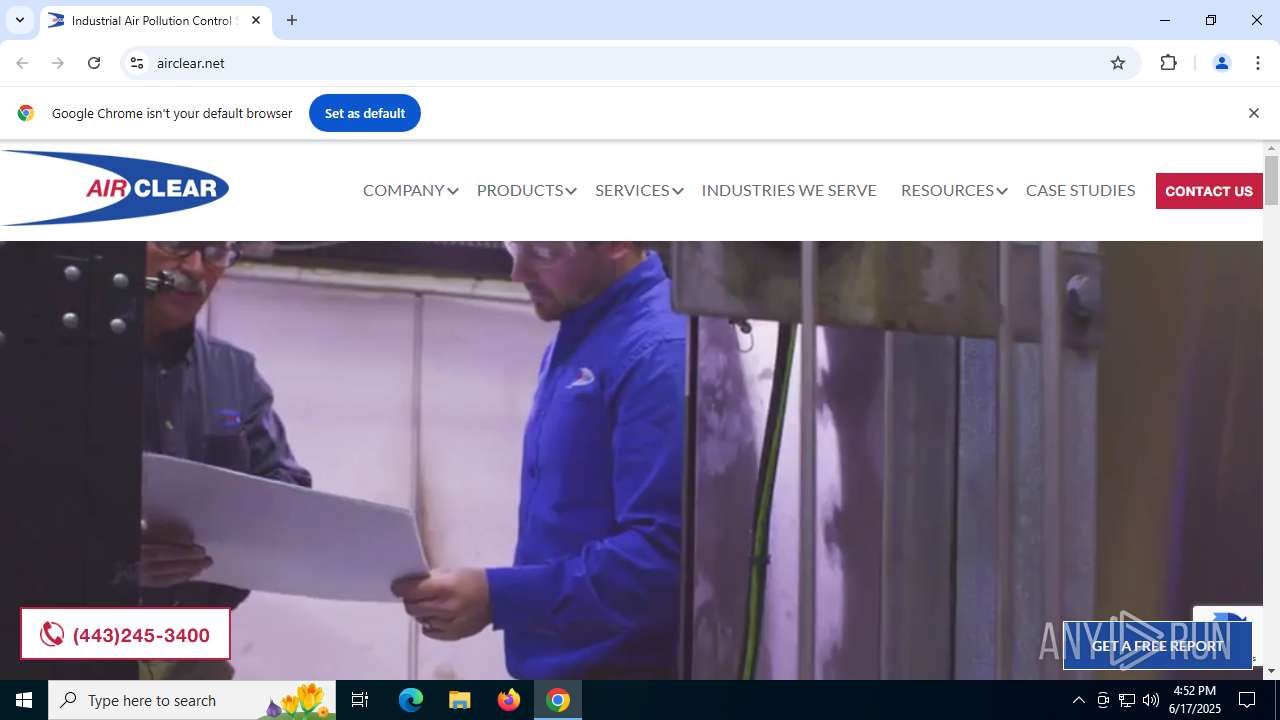Image resolution: width=1280 pixels, height=720 pixels.
Task: Open the network status tray icon
Action: (x=1127, y=700)
